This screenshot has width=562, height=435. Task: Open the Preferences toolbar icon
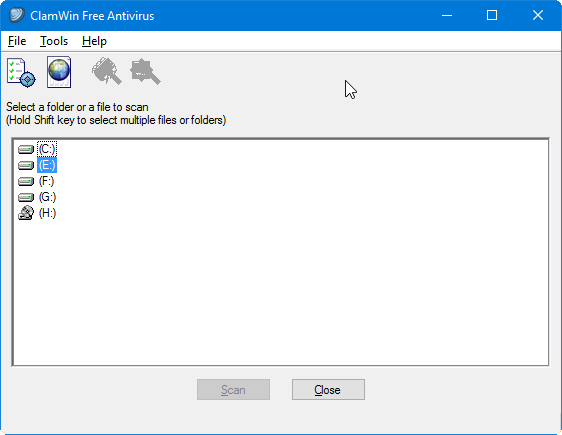point(21,72)
